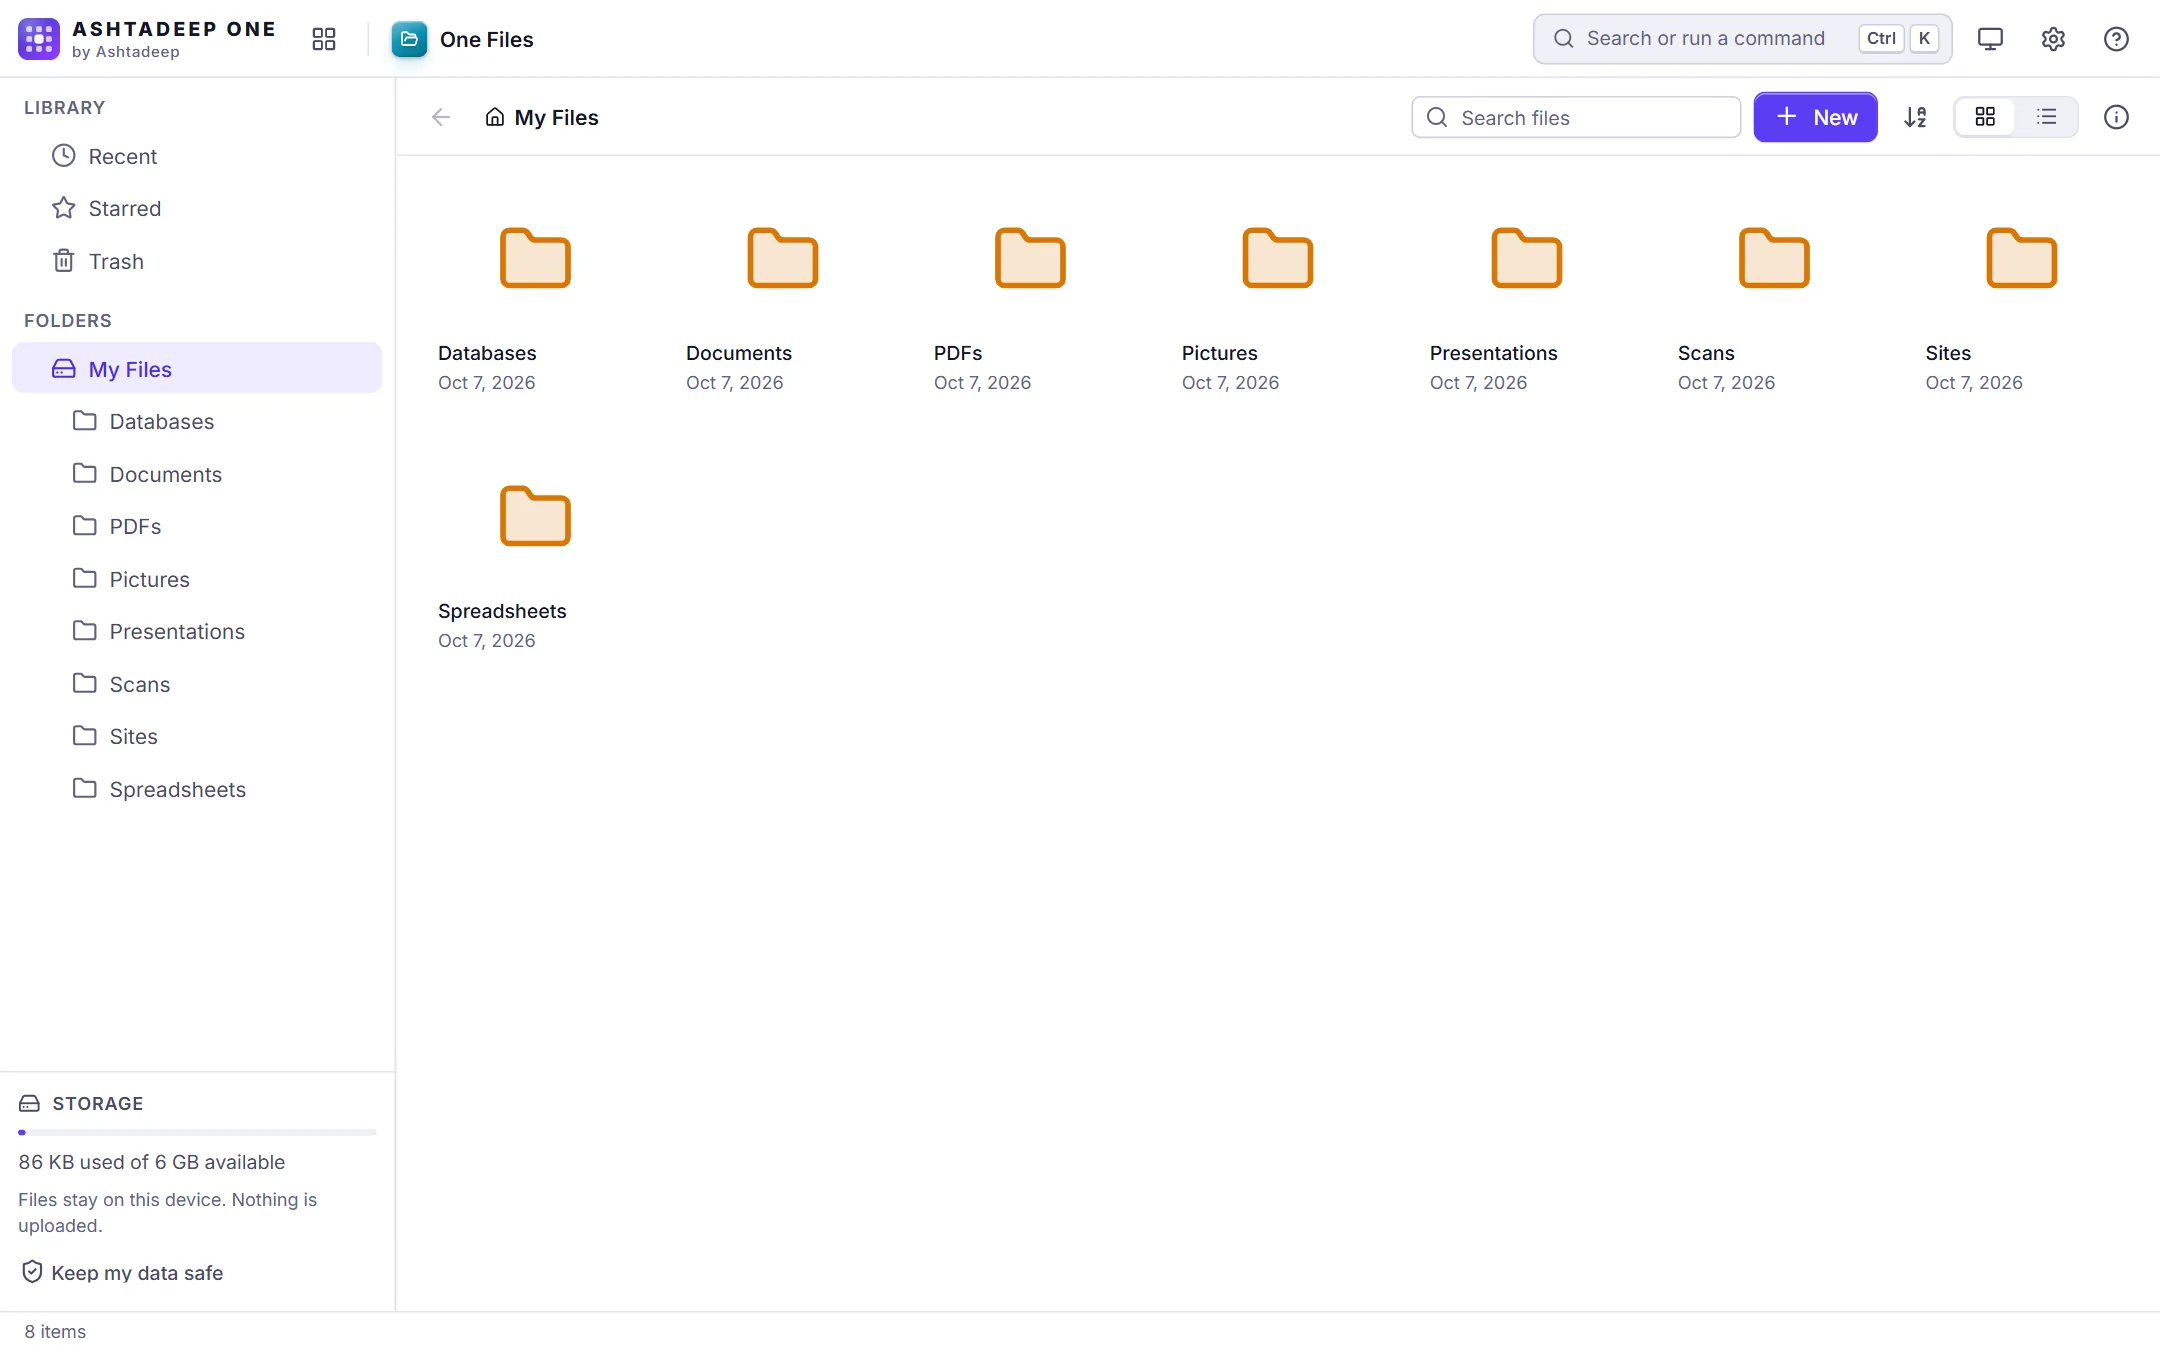Open settings gear icon
Viewport: 2160px width, 1350px height.
pos(2053,39)
